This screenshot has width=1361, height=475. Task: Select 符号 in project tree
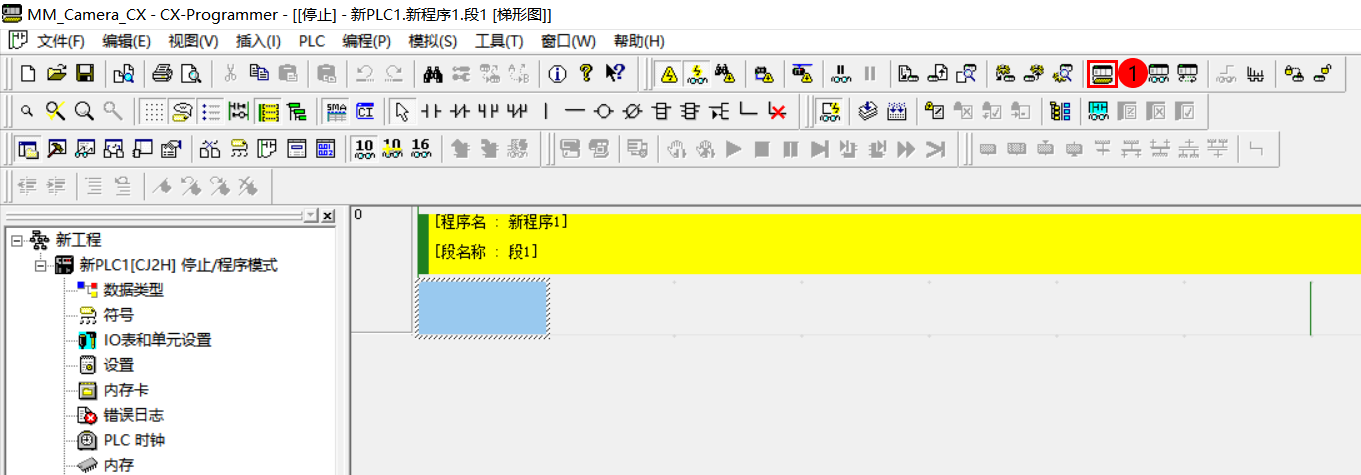click(119, 315)
